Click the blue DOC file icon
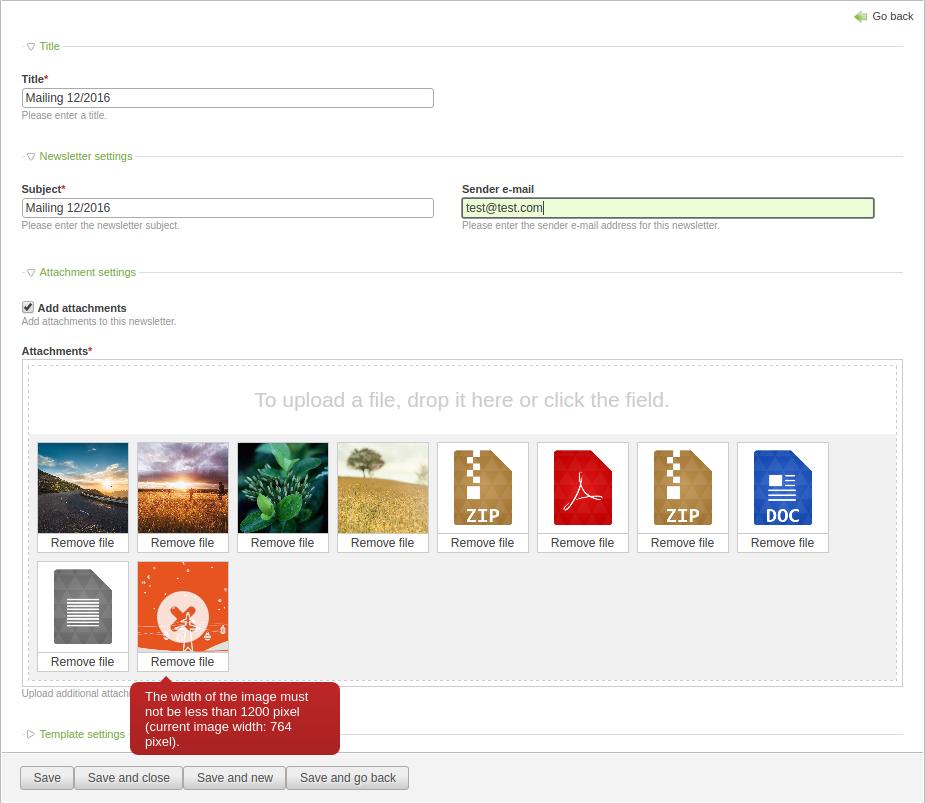Image resolution: width=925 pixels, height=803 pixels. 782,488
